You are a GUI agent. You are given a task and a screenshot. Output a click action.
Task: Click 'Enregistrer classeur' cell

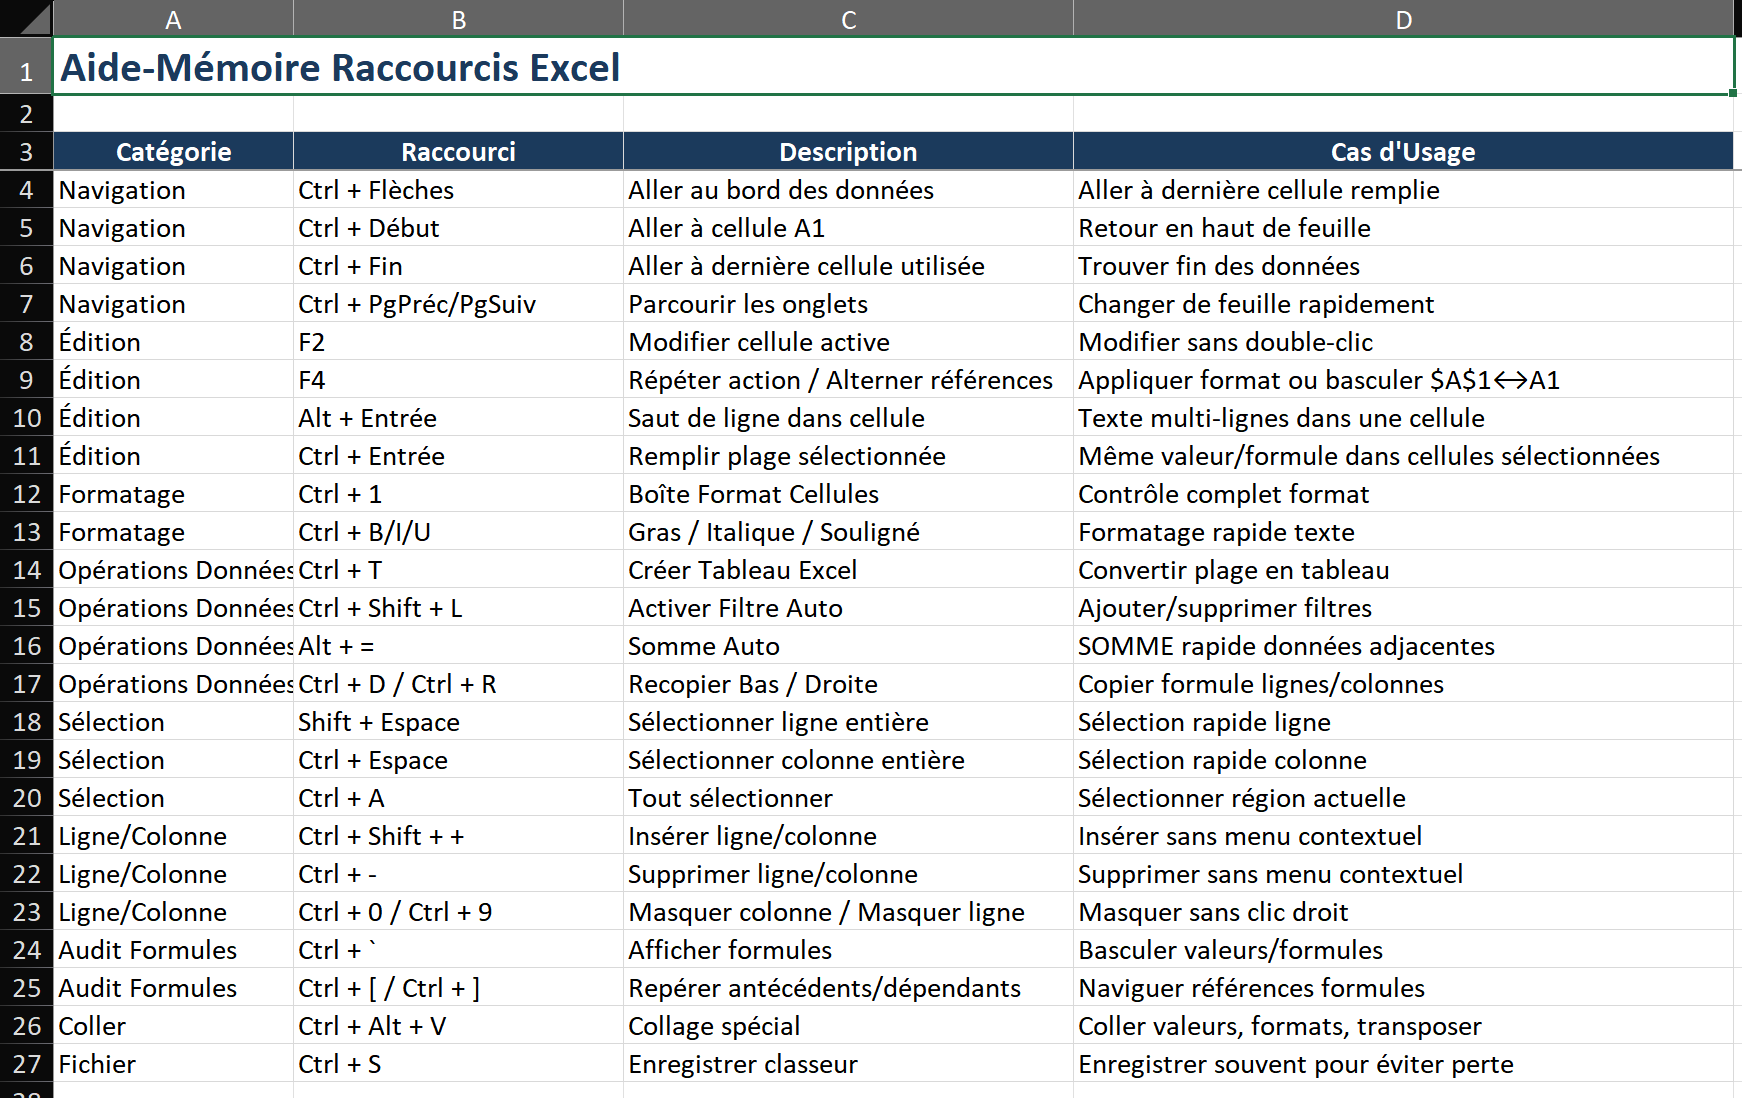[848, 1064]
